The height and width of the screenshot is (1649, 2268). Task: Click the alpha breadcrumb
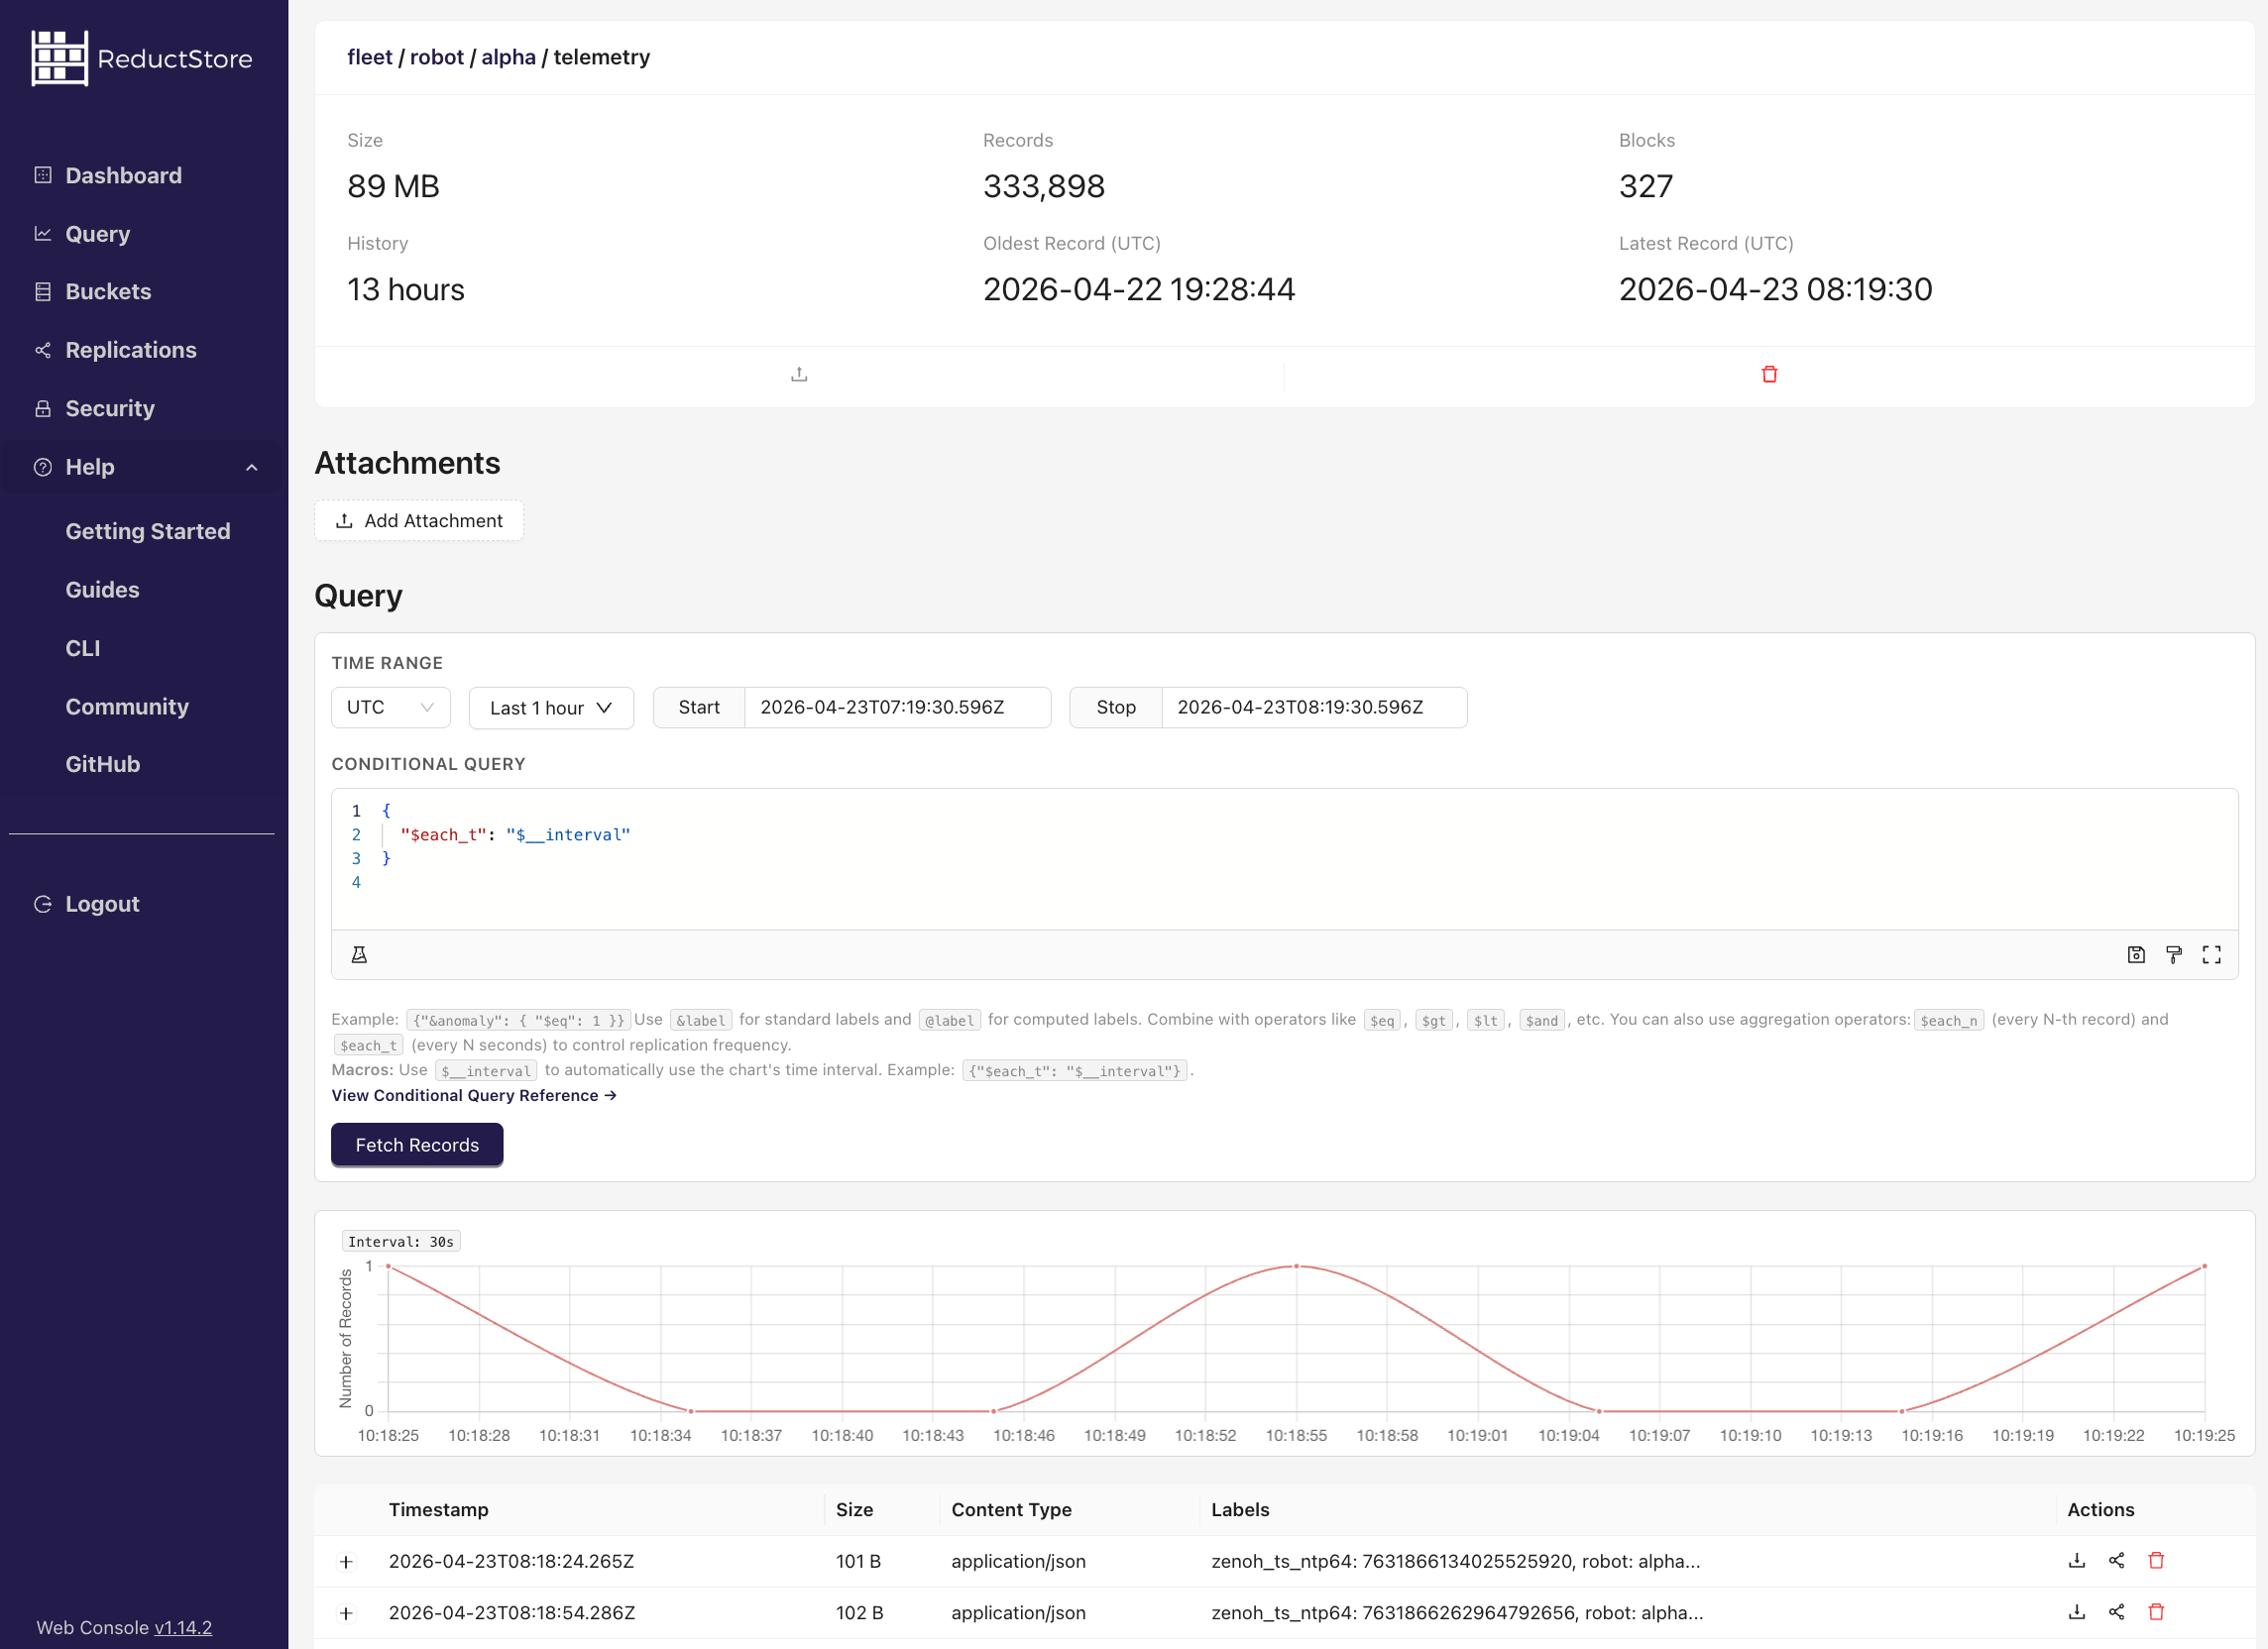509,57
